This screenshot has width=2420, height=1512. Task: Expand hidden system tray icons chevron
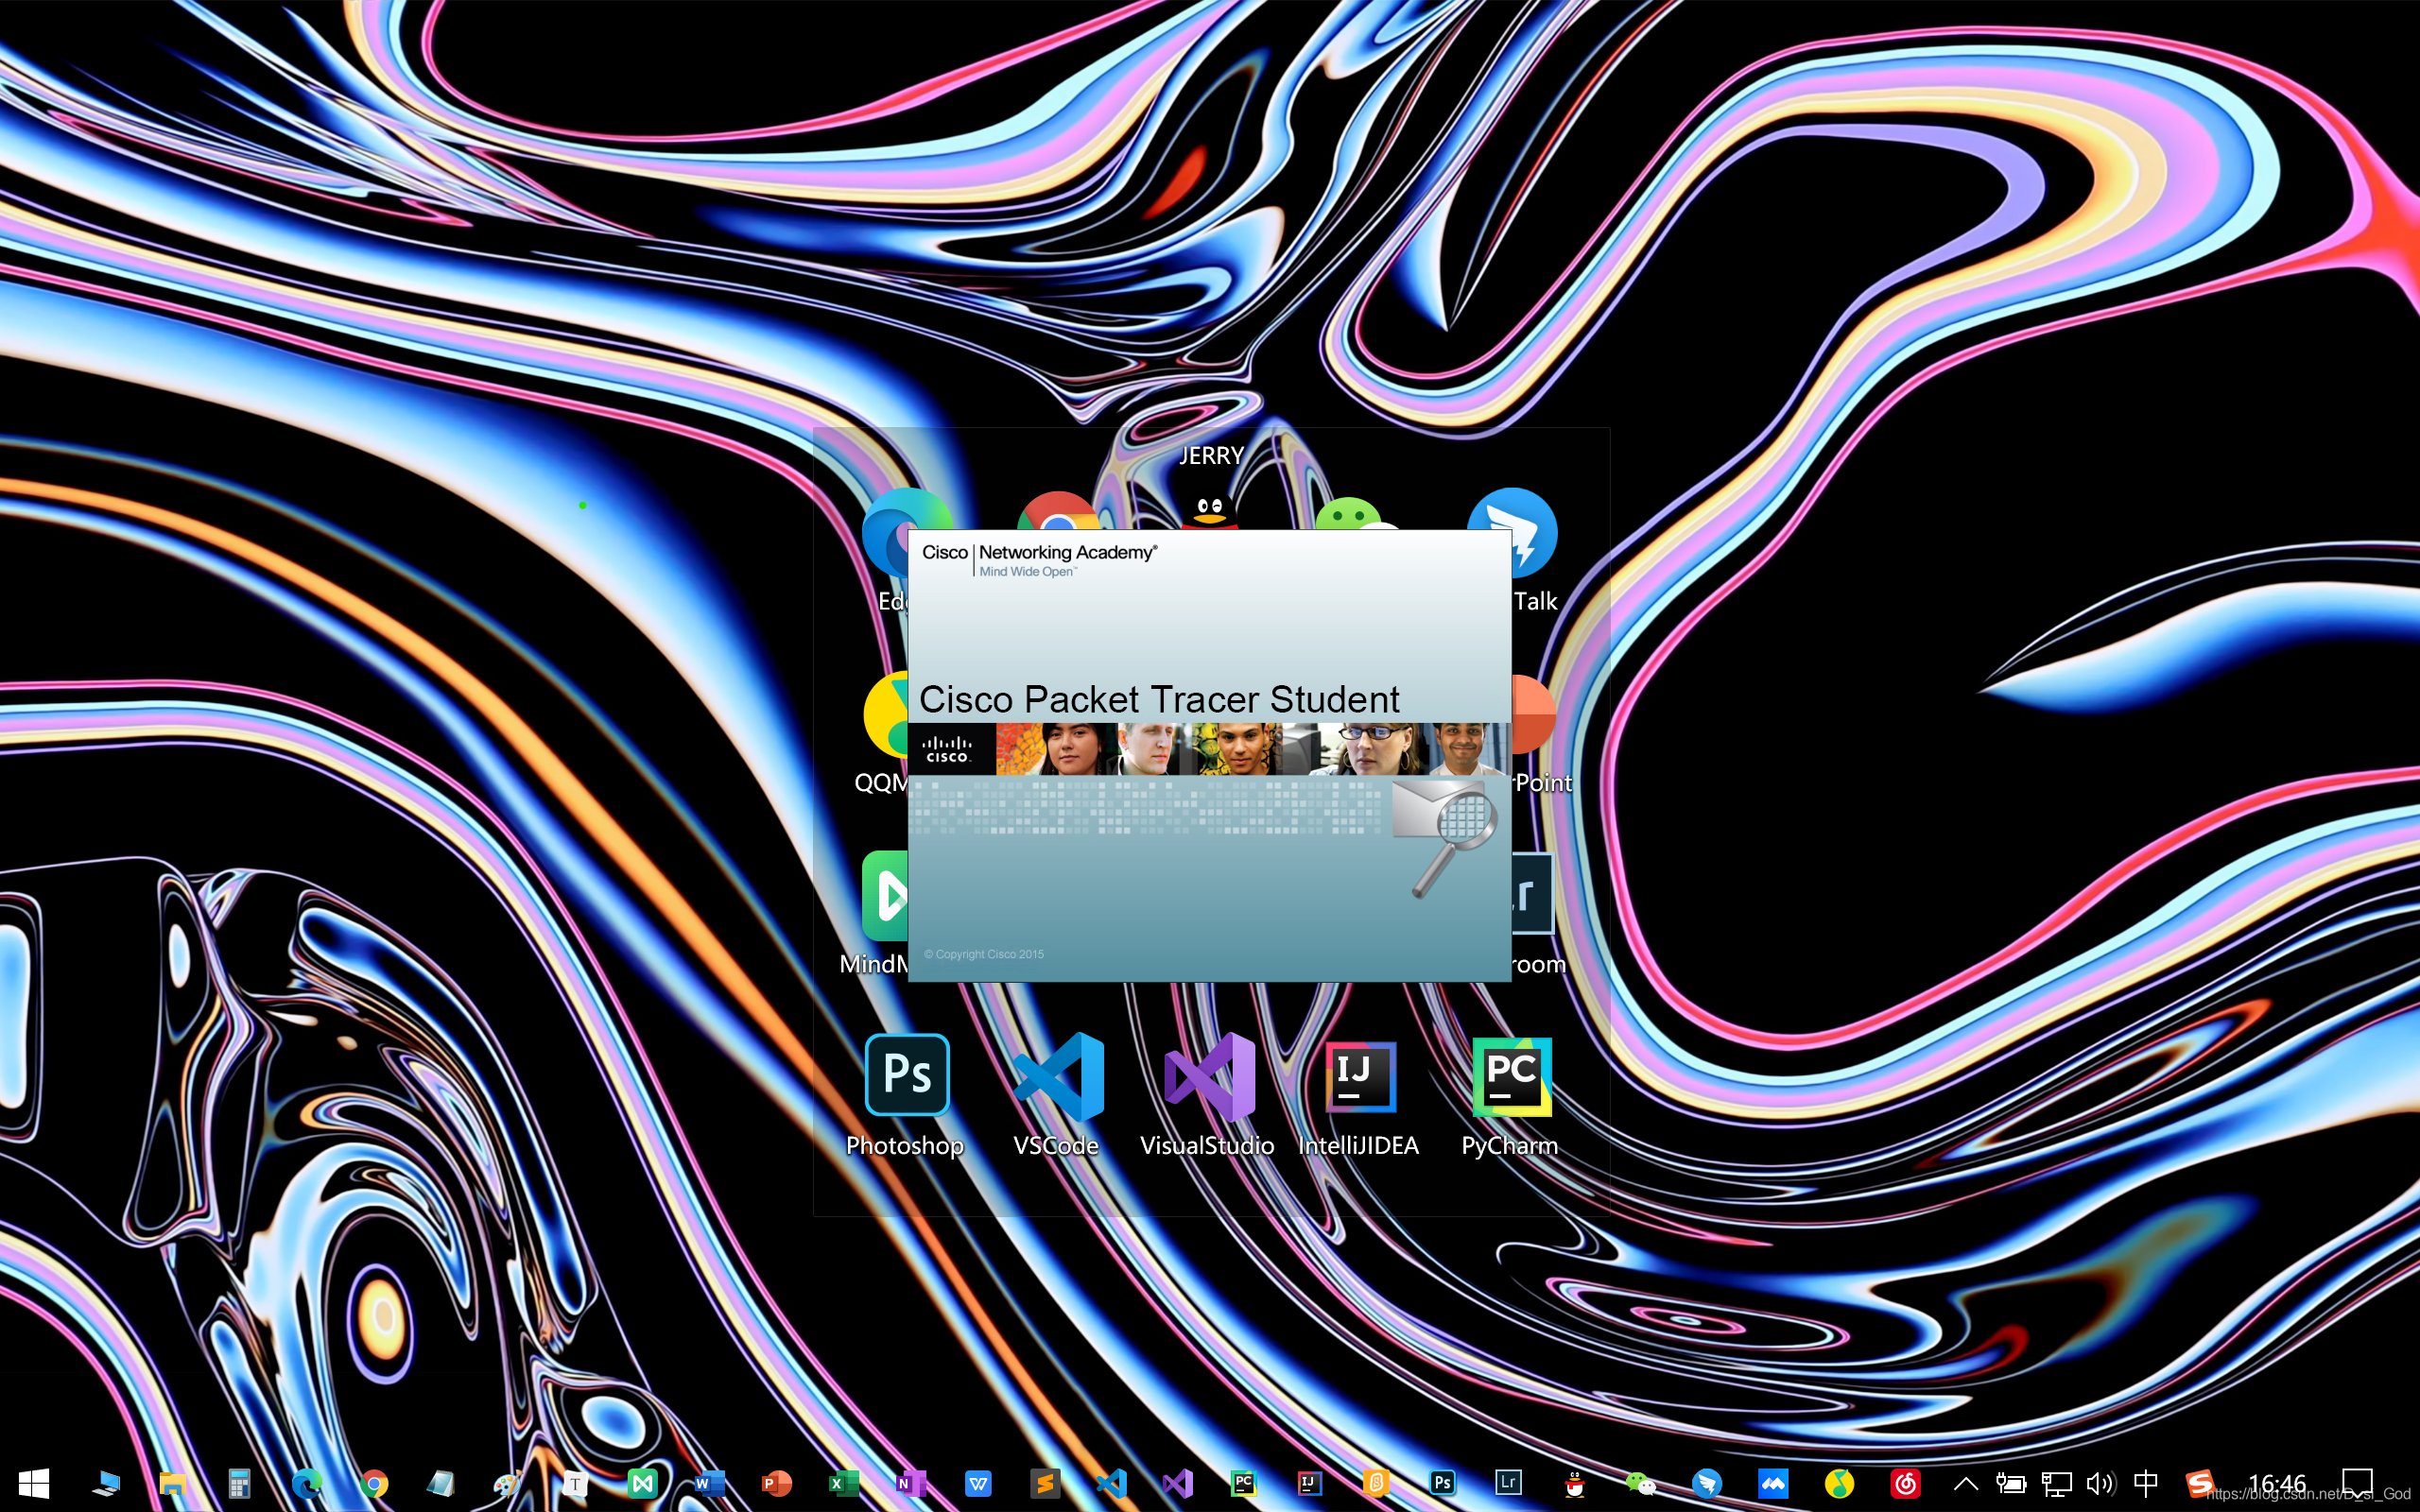coord(1965,1483)
